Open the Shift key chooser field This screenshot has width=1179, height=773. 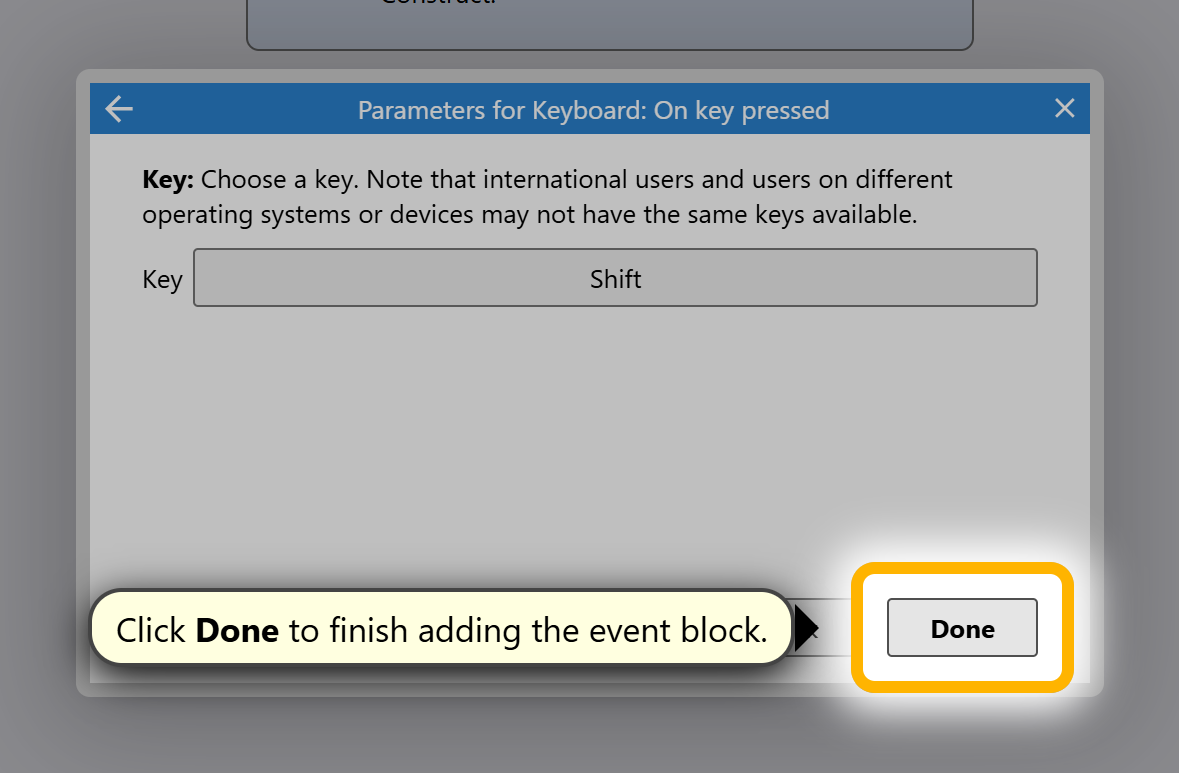[615, 278]
